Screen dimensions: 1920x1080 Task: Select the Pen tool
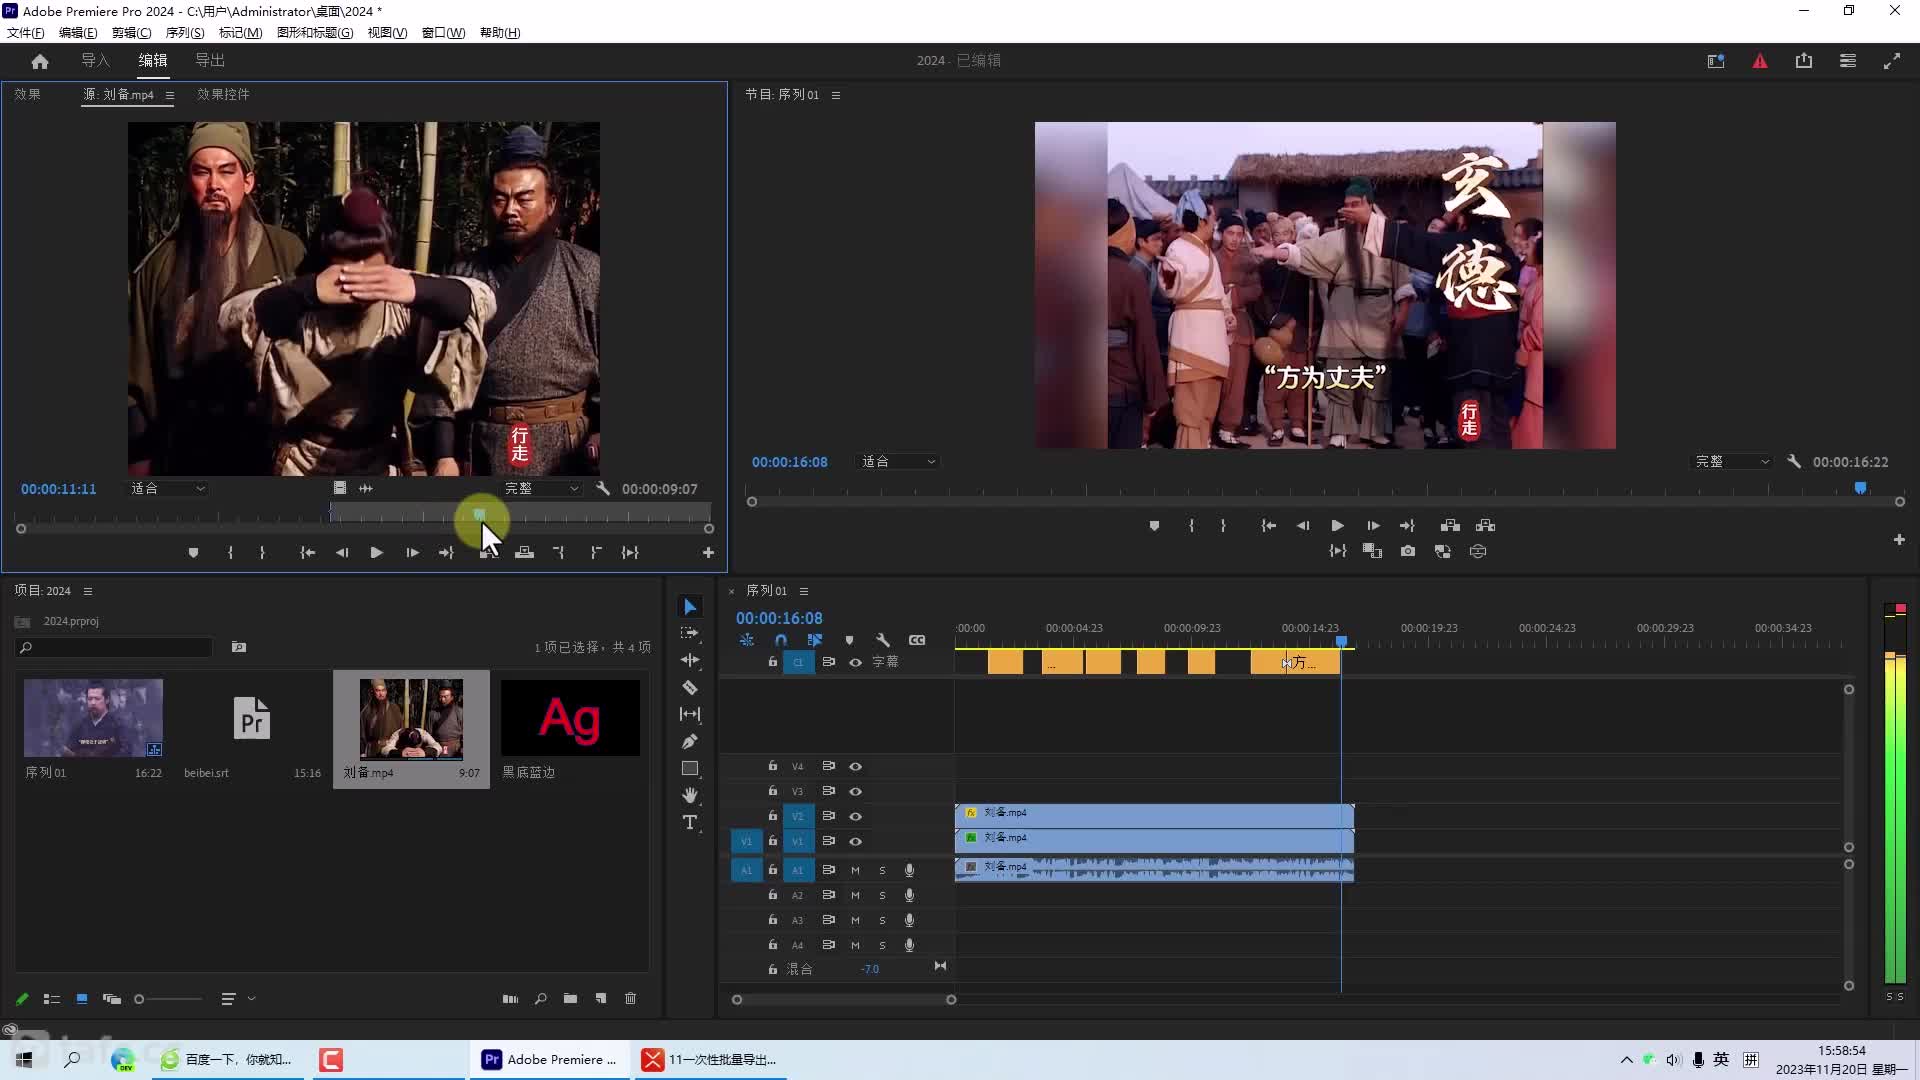tap(690, 742)
